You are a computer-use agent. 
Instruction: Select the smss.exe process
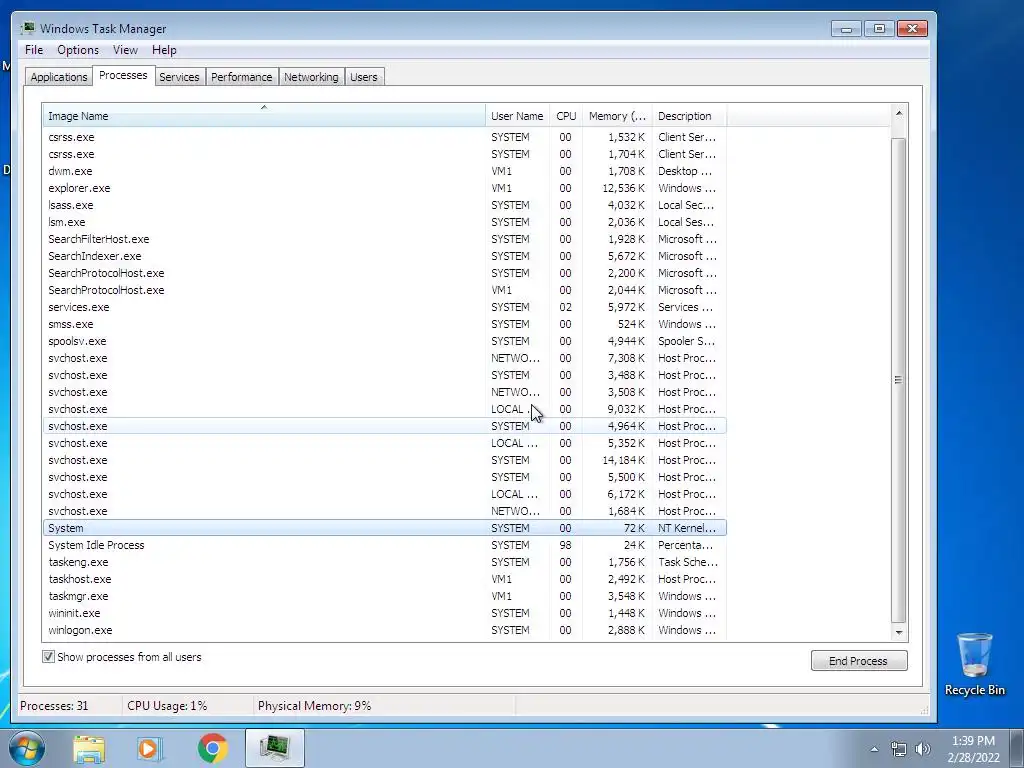point(385,324)
